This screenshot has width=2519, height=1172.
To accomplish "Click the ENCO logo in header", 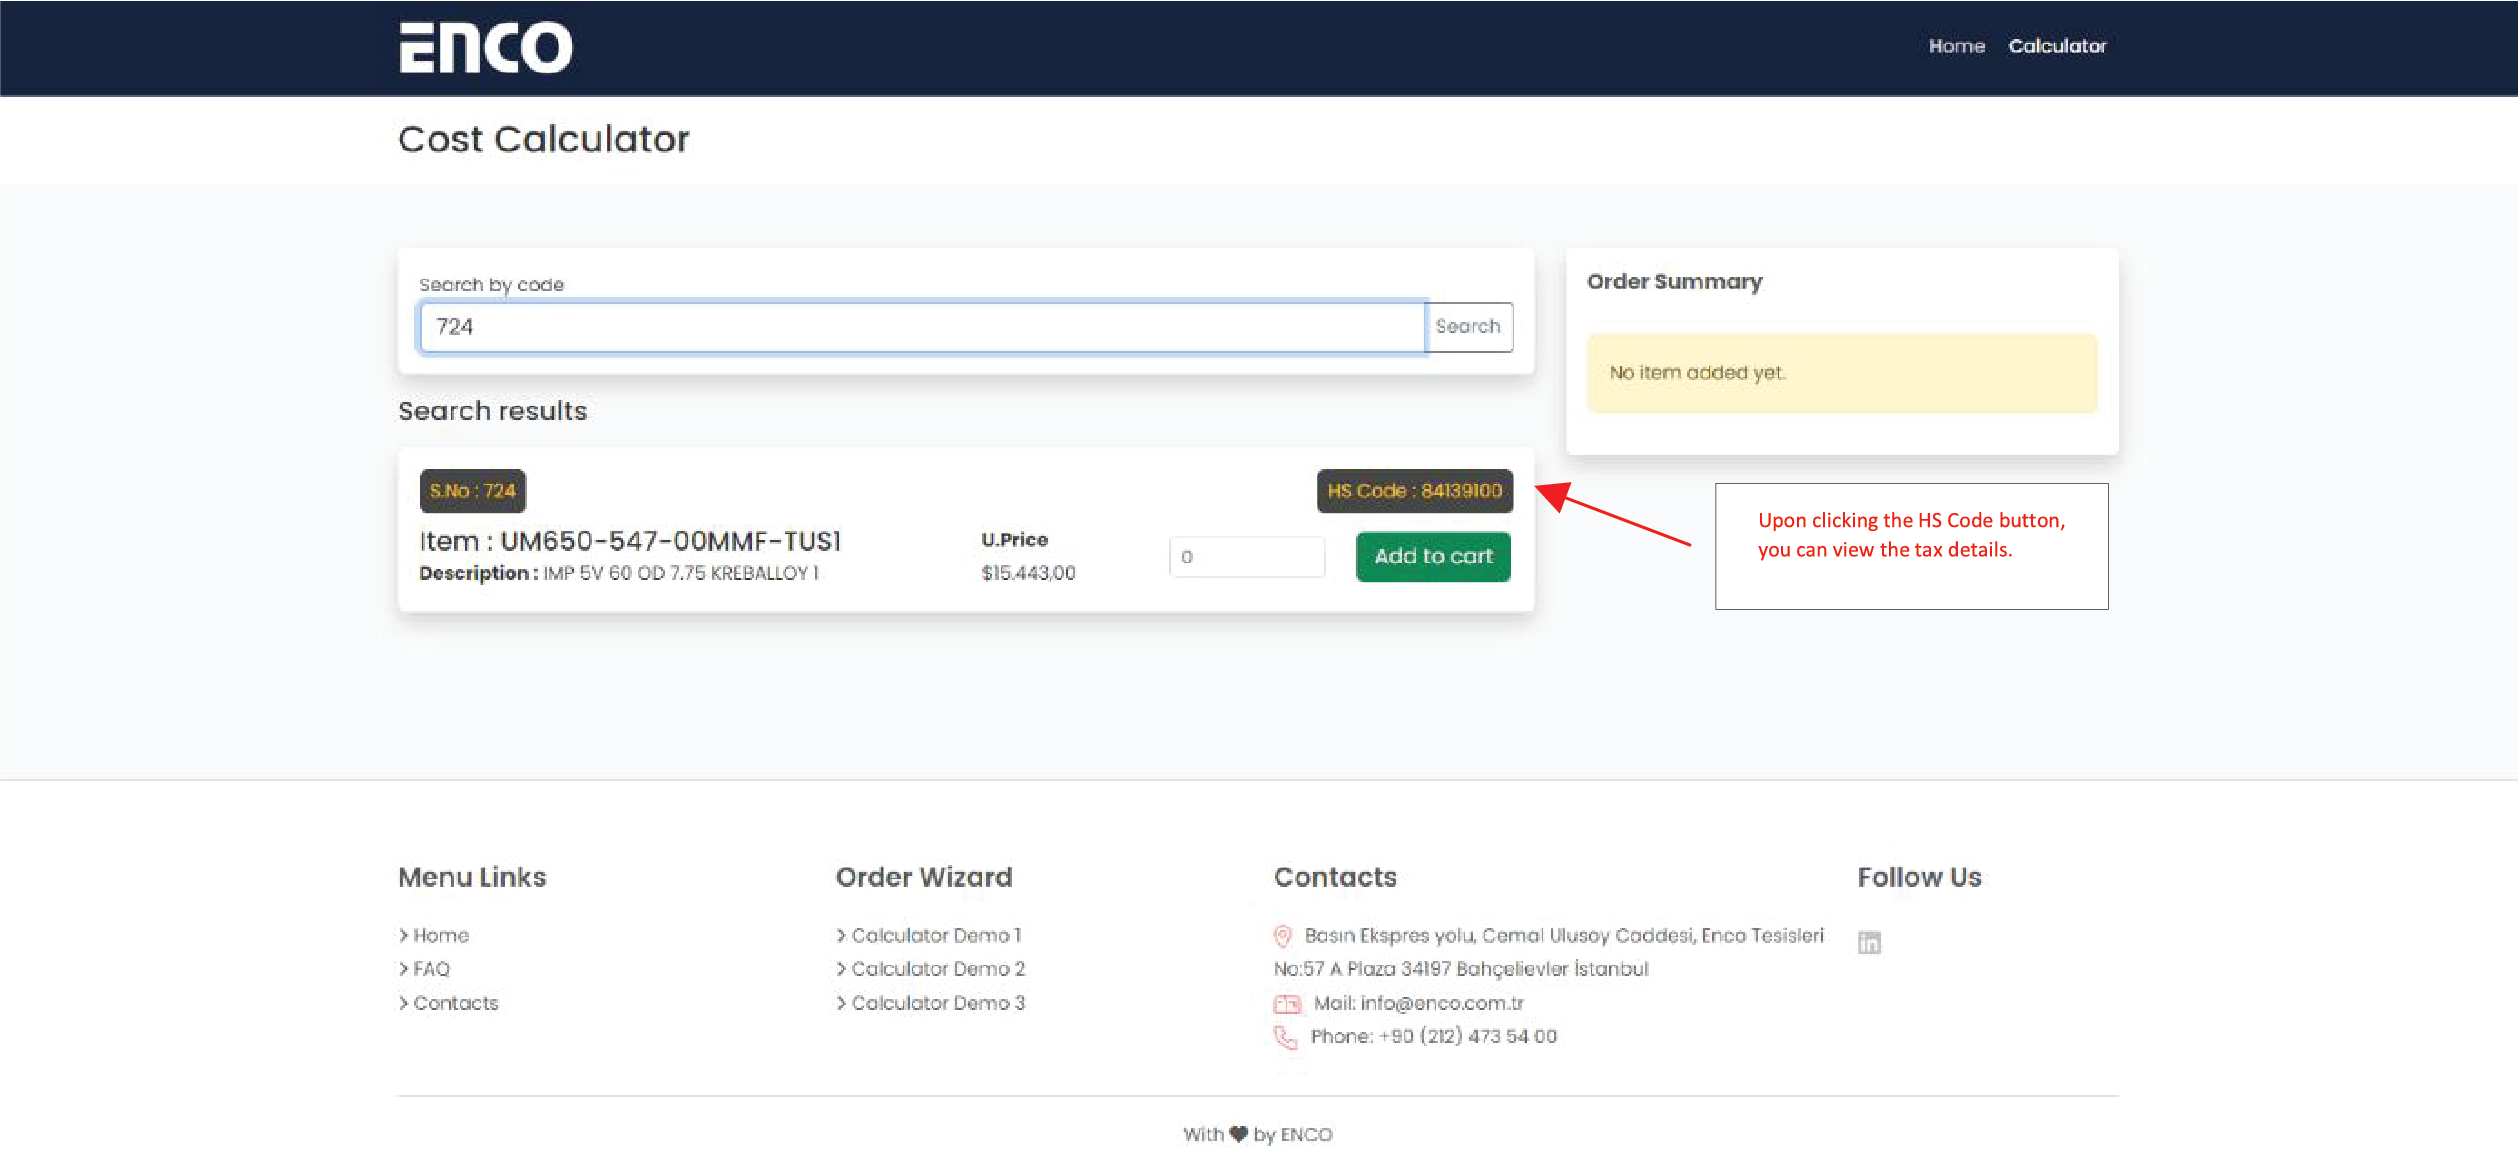I will coord(486,47).
